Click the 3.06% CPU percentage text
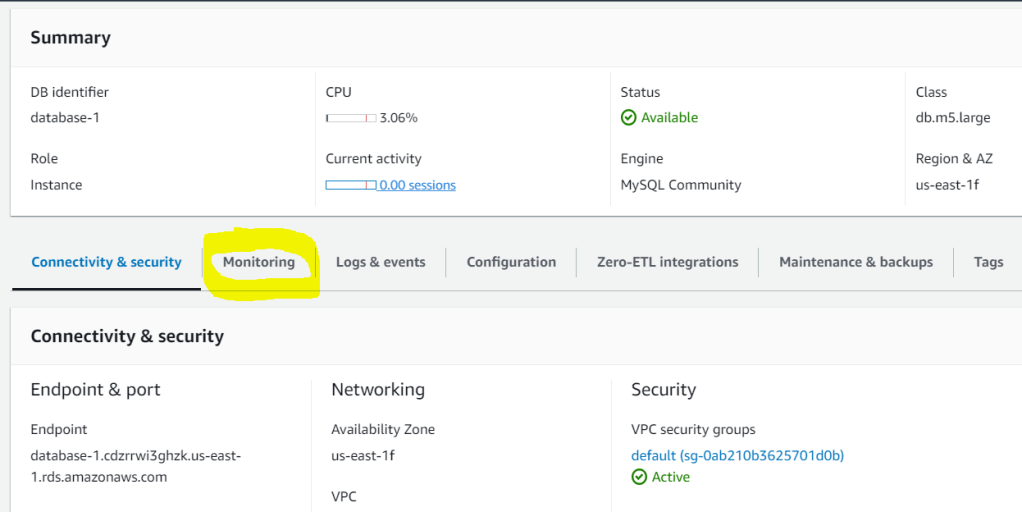Image resolution: width=1022 pixels, height=512 pixels. pyautogui.click(x=398, y=118)
